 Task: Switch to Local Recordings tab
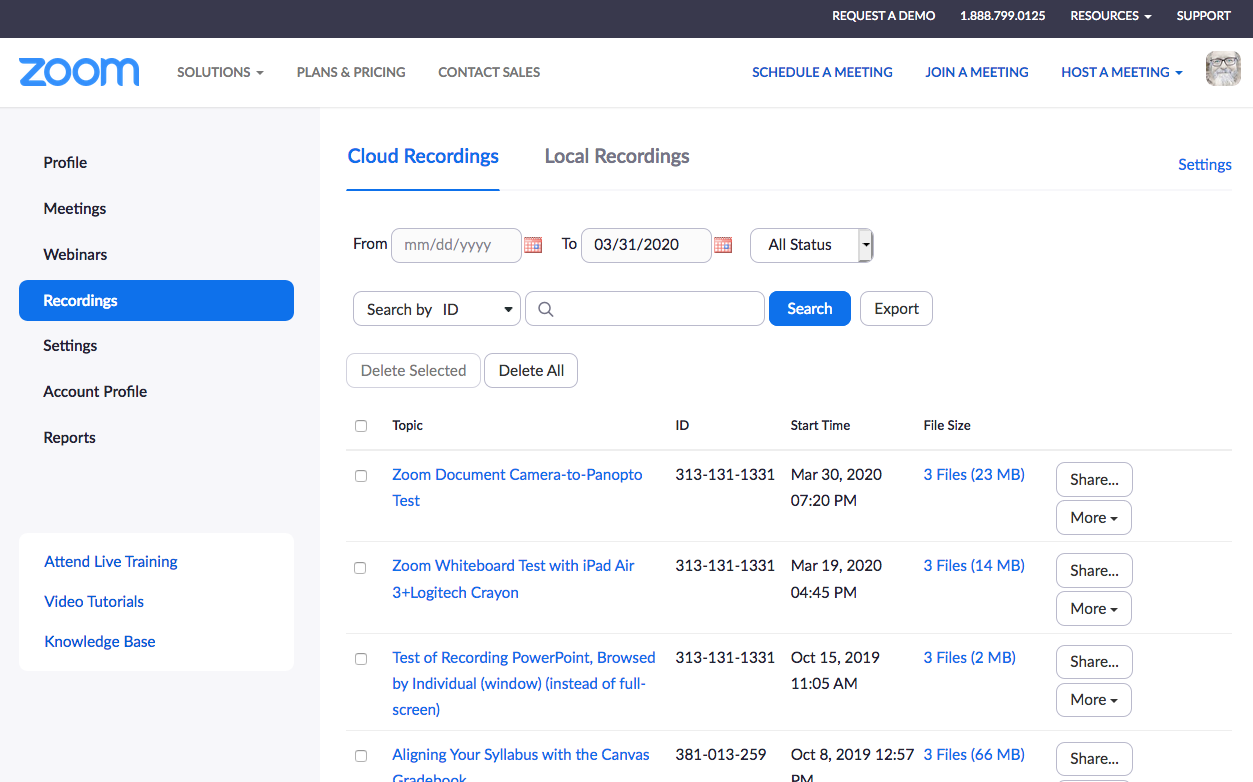(617, 156)
